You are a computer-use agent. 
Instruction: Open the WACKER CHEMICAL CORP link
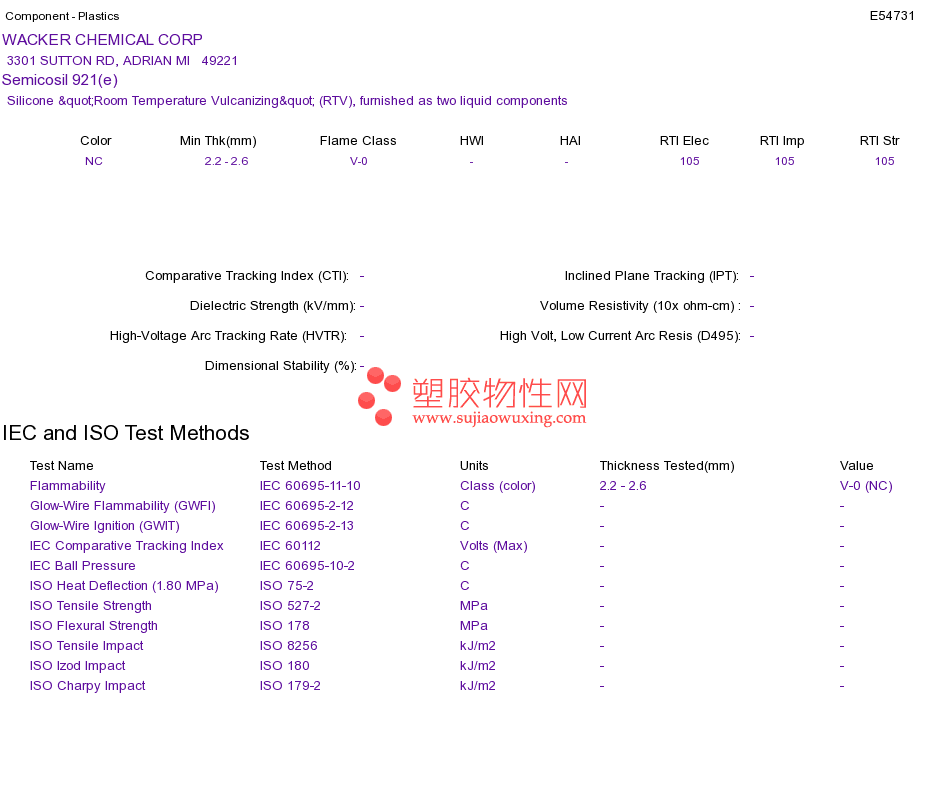point(102,40)
